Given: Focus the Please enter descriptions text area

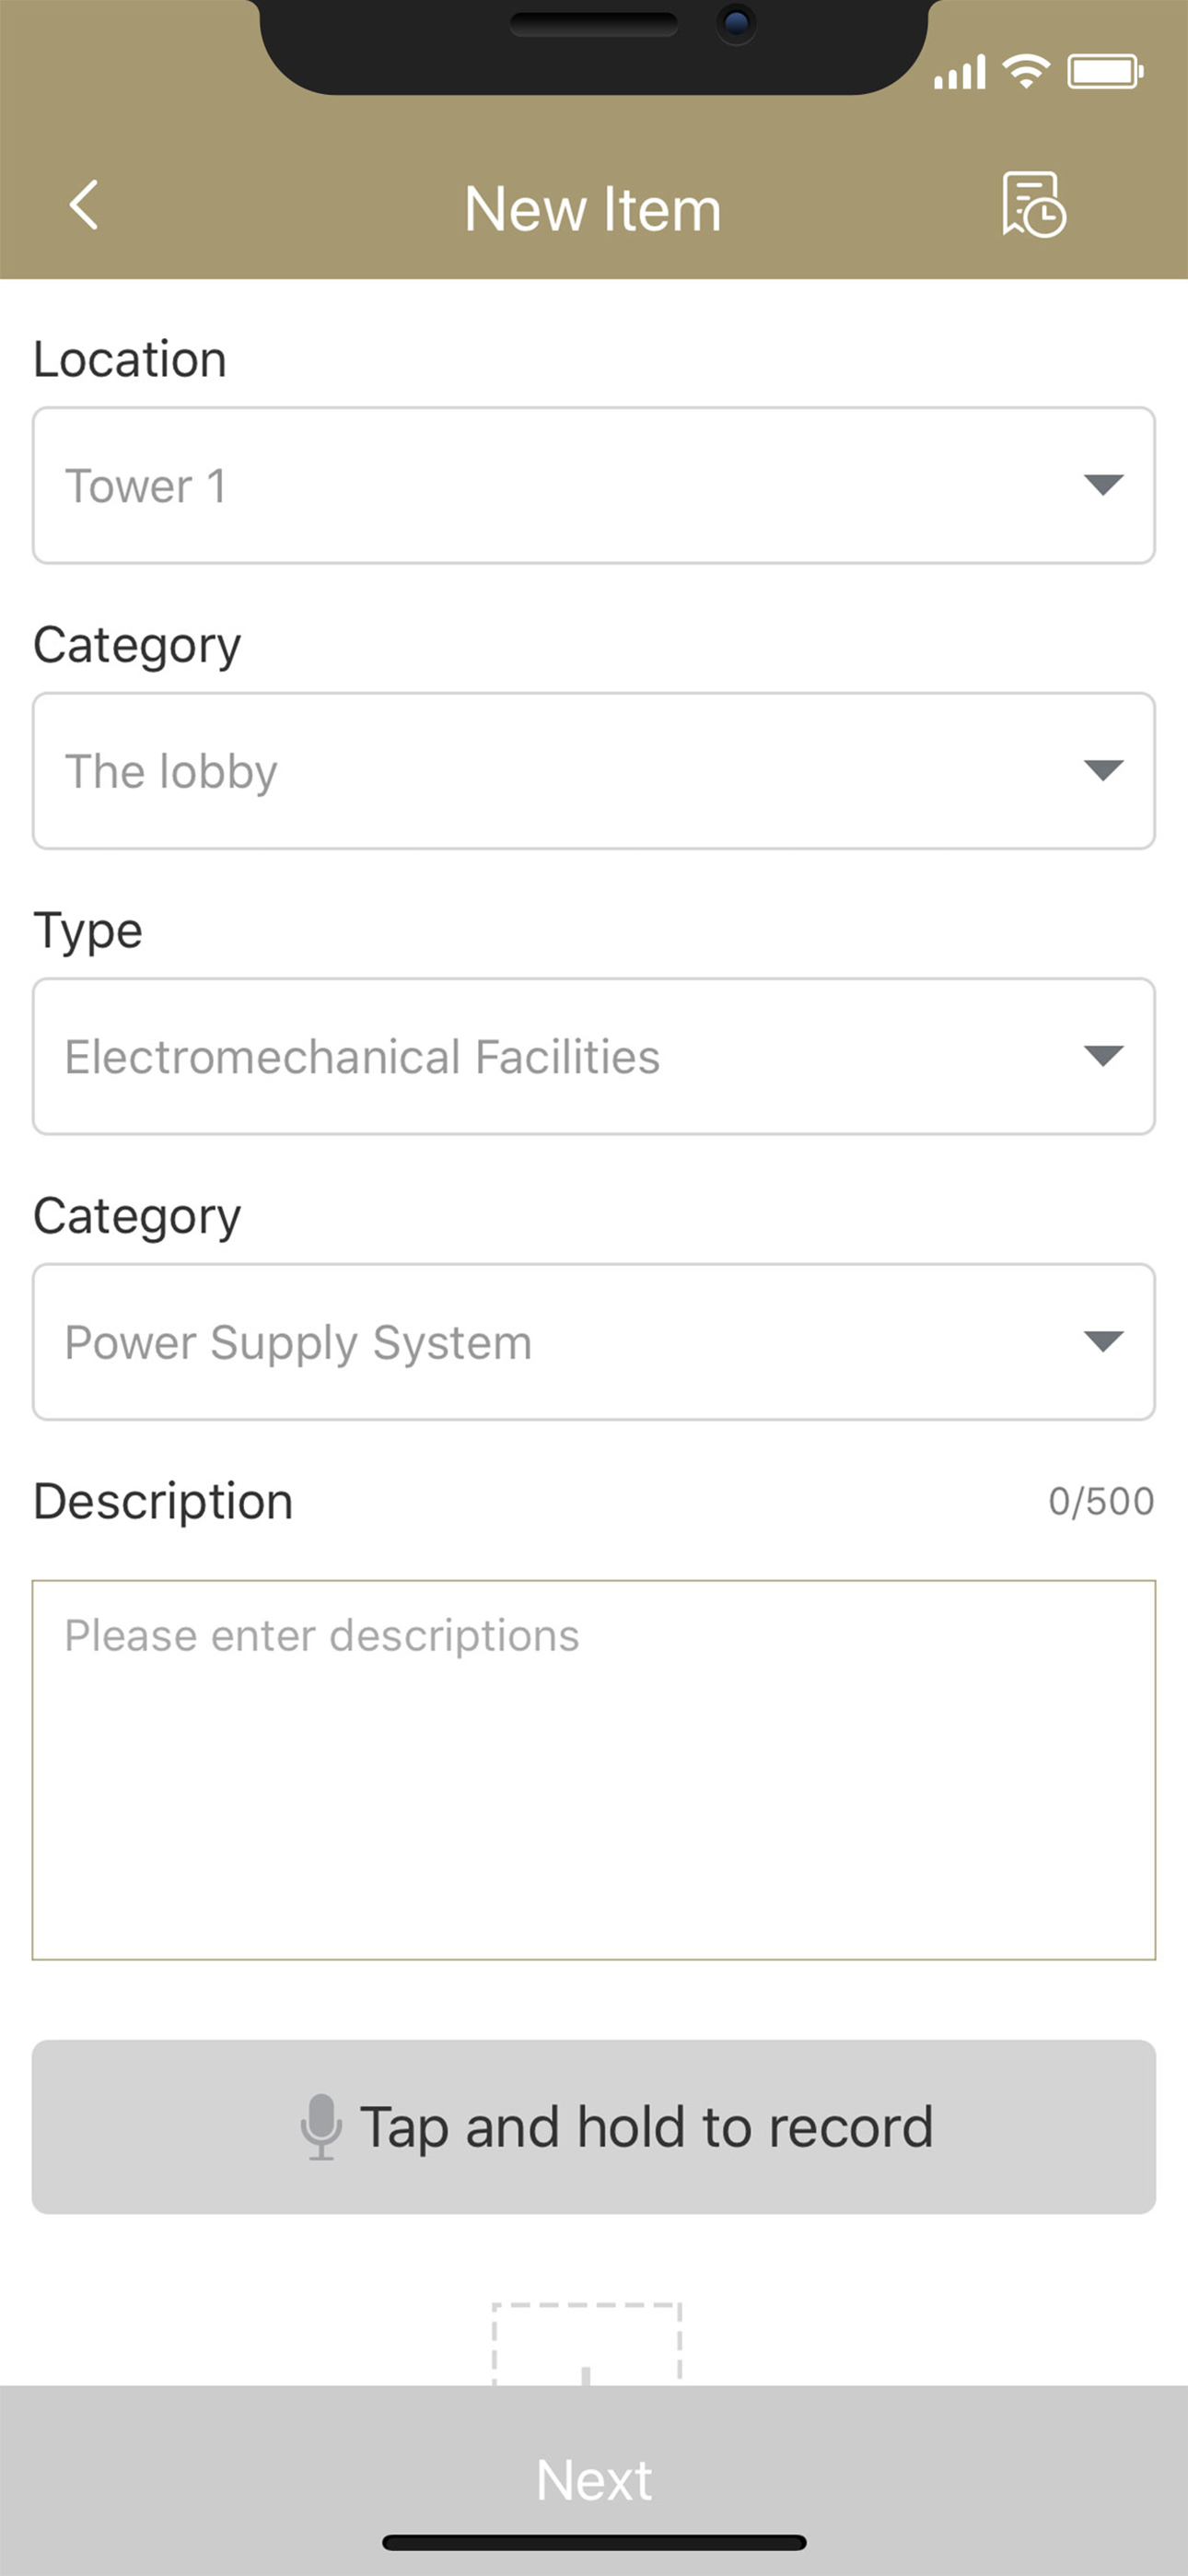Looking at the screenshot, I should coord(594,1770).
